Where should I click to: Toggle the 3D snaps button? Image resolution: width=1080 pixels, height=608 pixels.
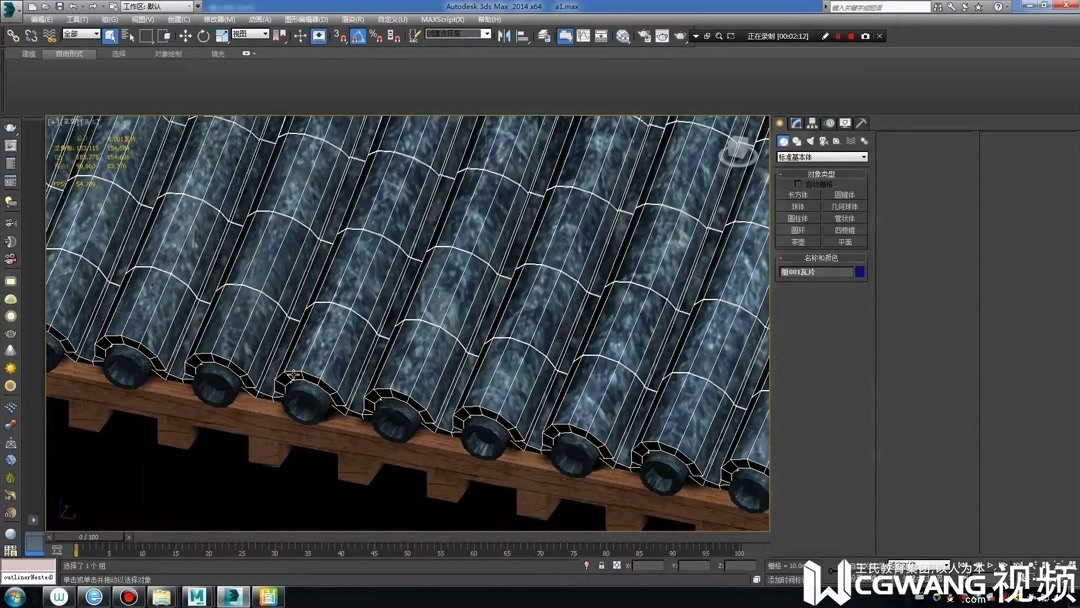(x=340, y=36)
